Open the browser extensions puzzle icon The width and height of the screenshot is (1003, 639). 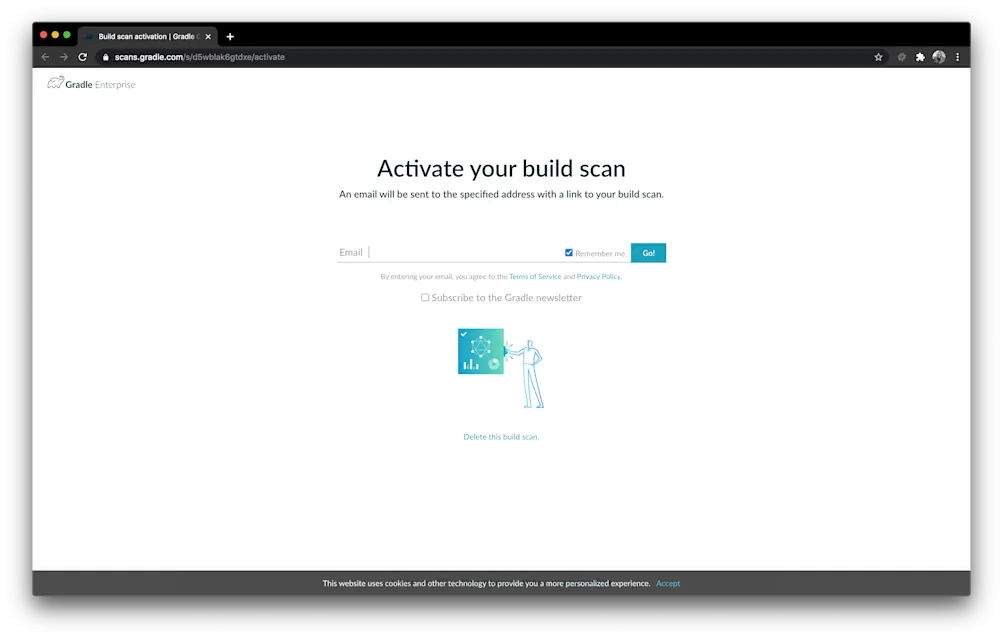pyautogui.click(x=919, y=57)
